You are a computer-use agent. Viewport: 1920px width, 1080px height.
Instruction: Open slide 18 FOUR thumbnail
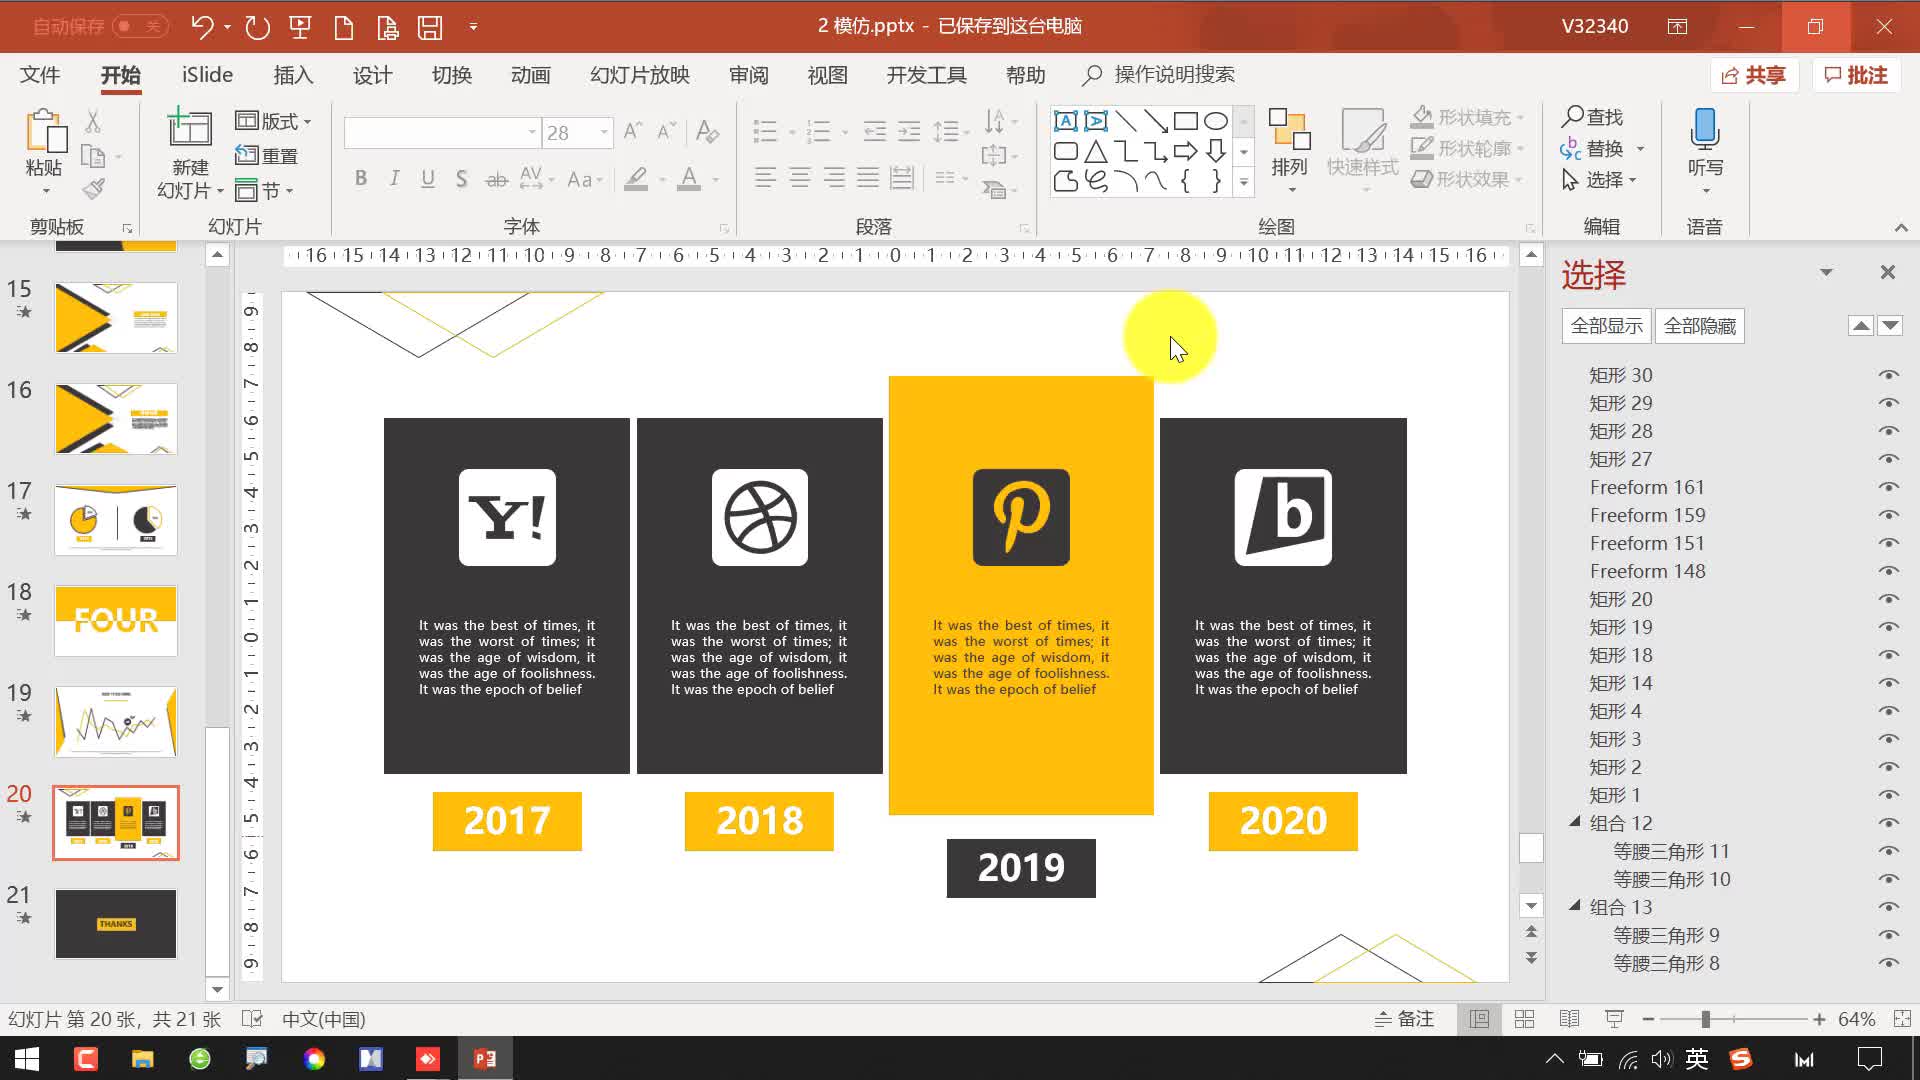(x=116, y=621)
